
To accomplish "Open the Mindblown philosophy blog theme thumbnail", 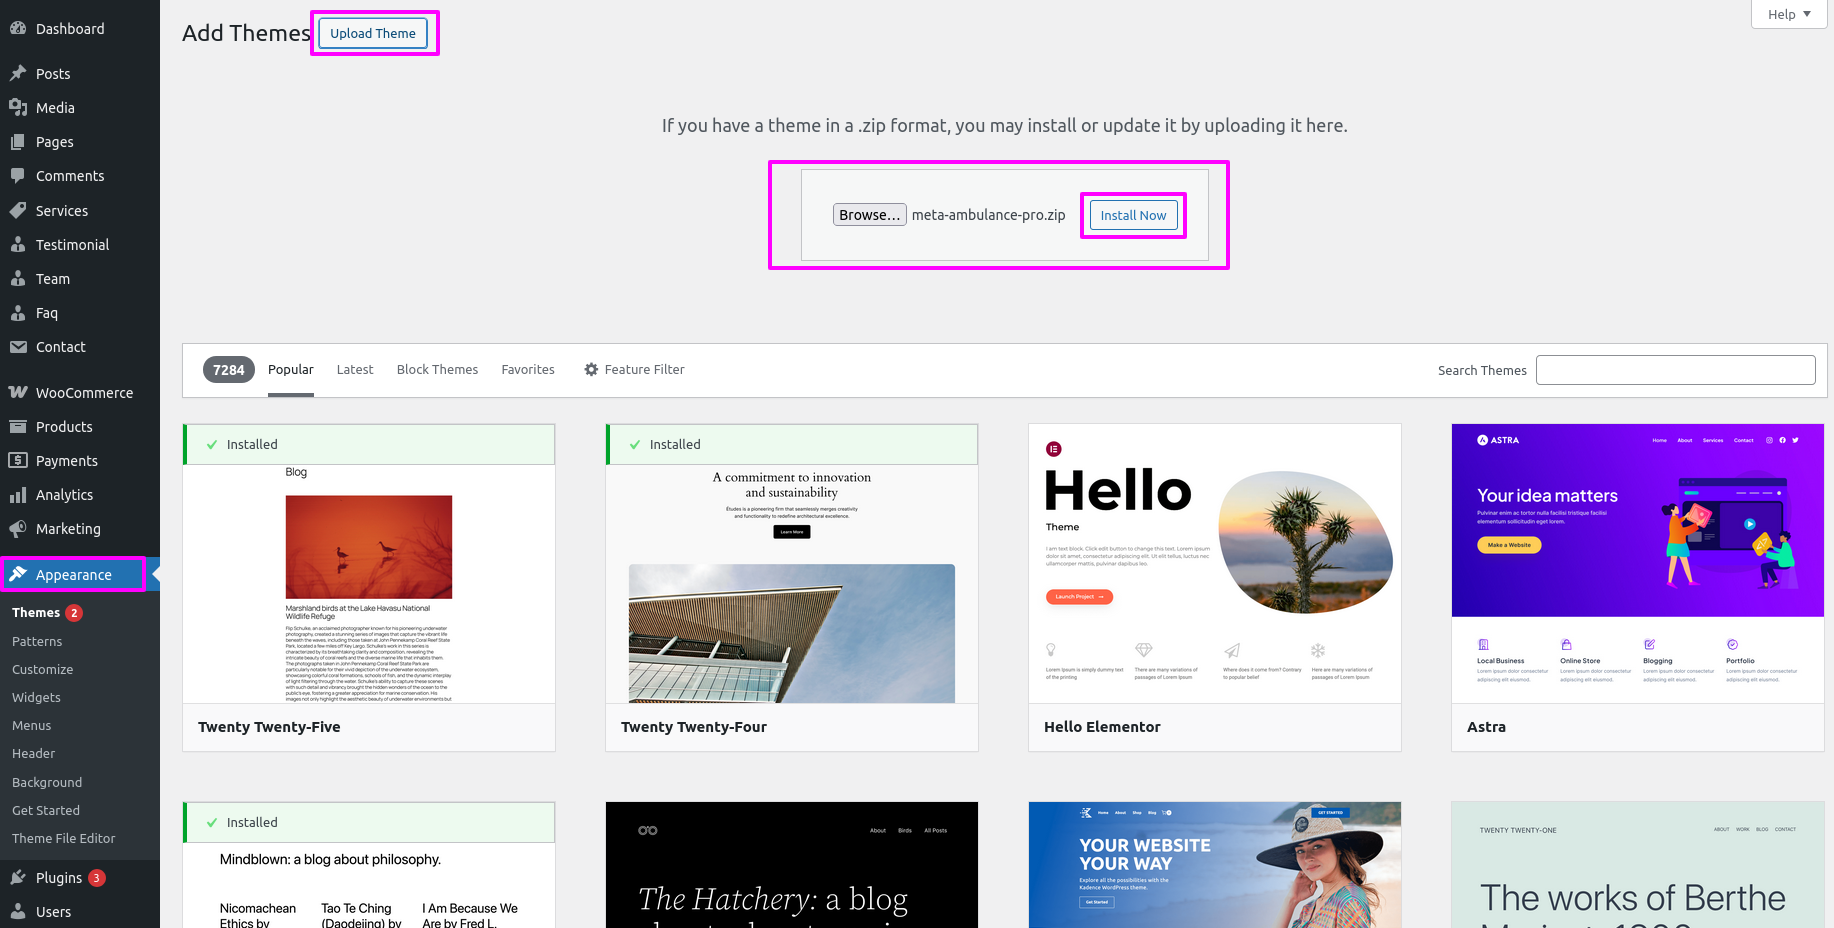I will tap(369, 885).
